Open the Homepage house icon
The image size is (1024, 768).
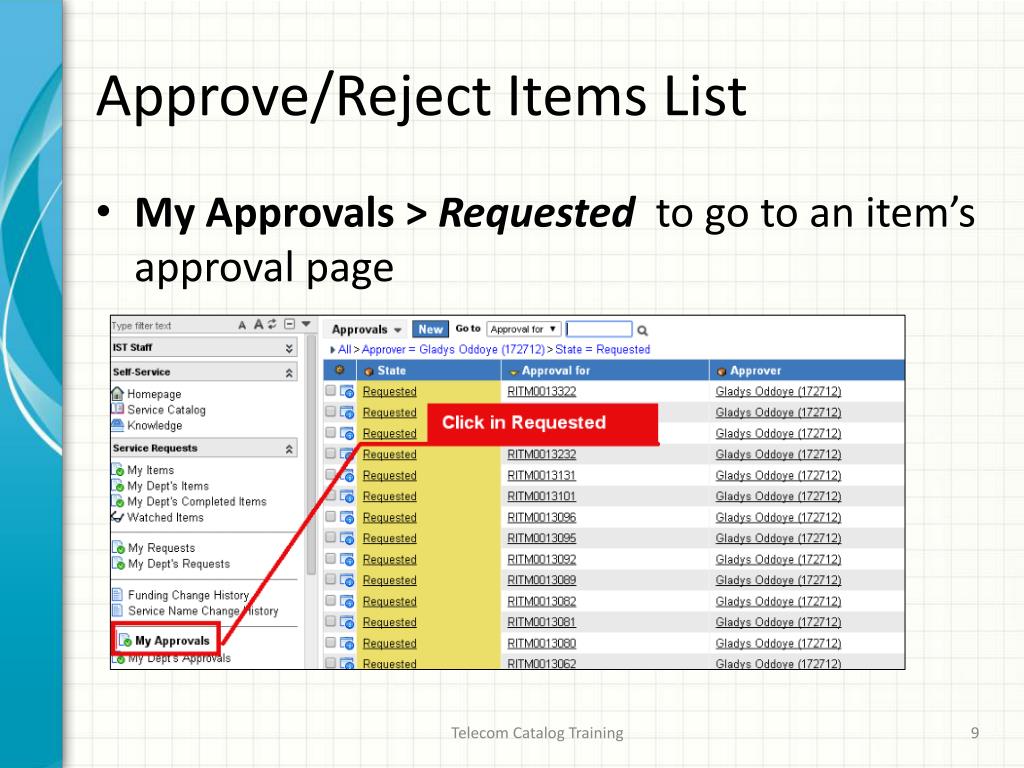coord(118,394)
